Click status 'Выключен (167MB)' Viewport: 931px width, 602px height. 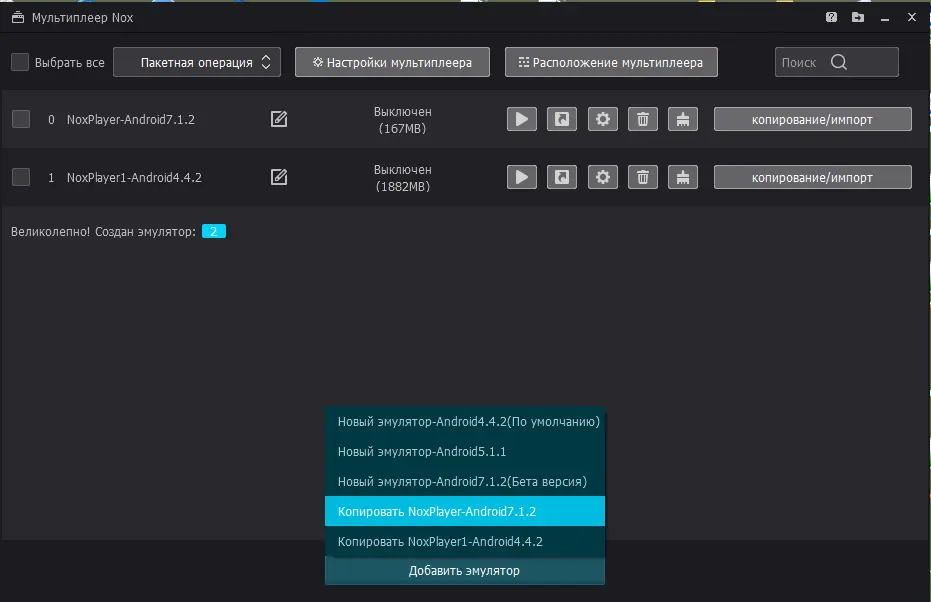click(x=403, y=120)
